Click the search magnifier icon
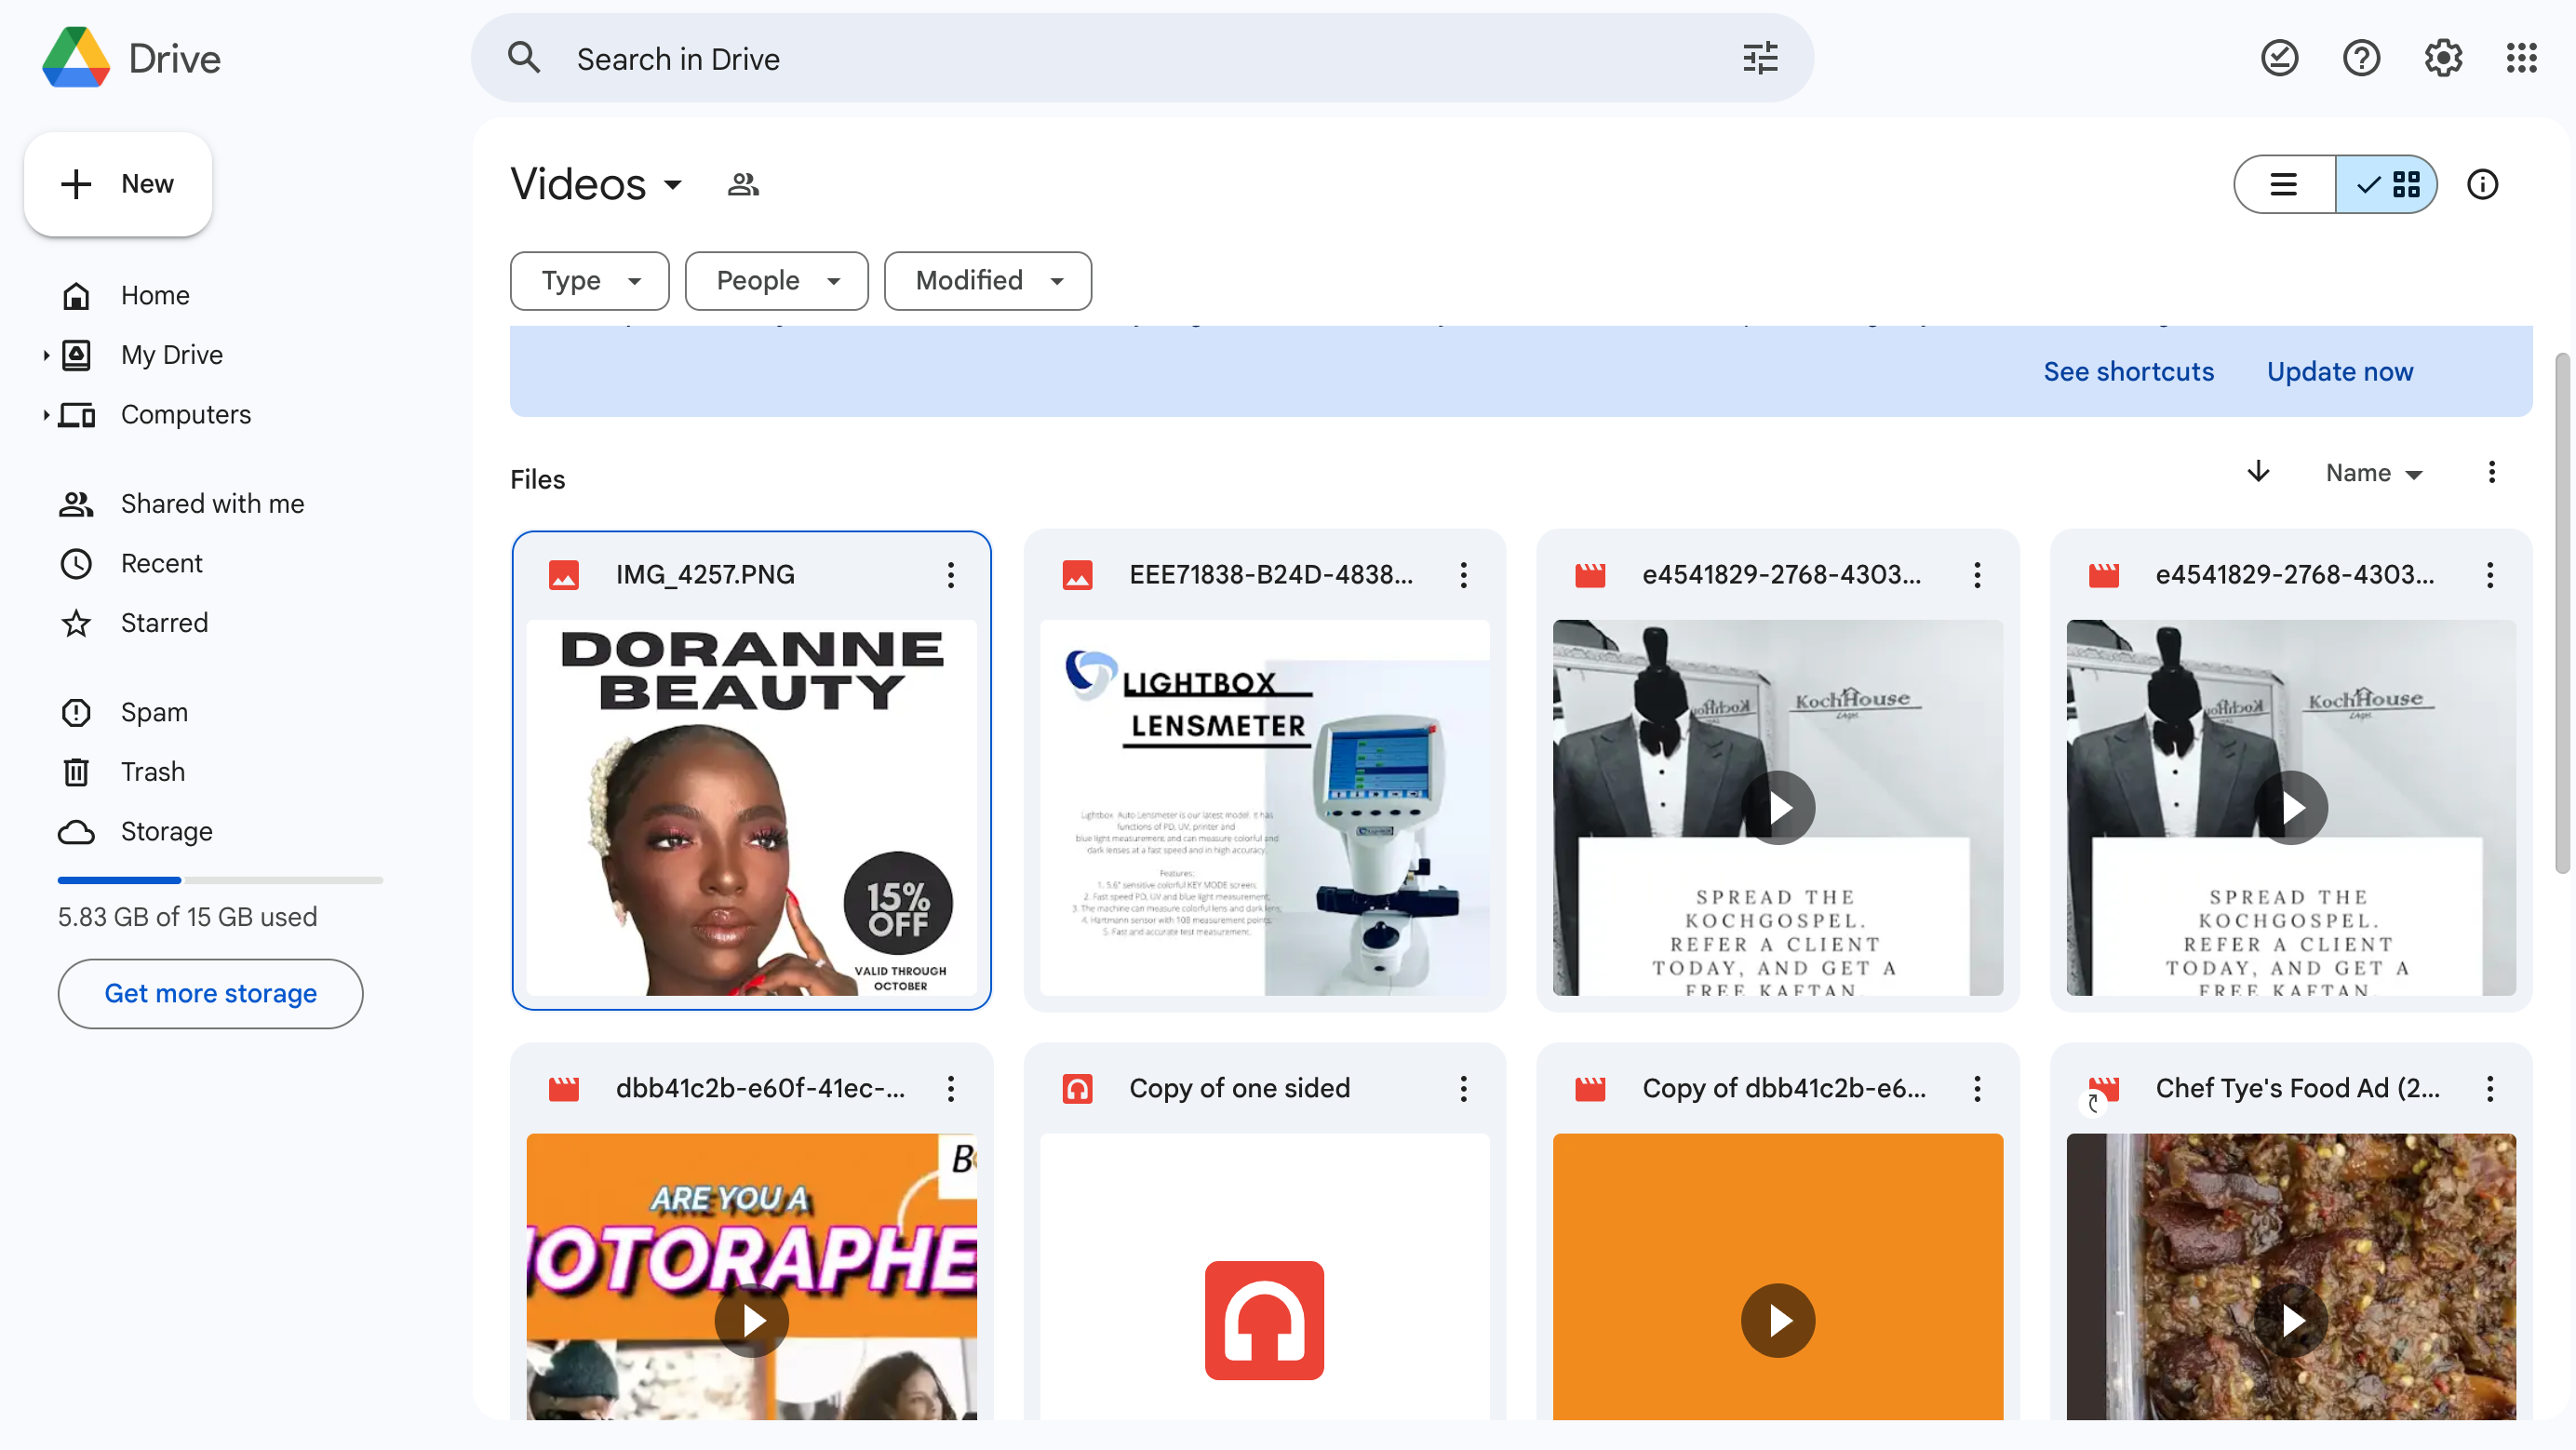Image resolution: width=2576 pixels, height=1450 pixels. click(x=524, y=58)
